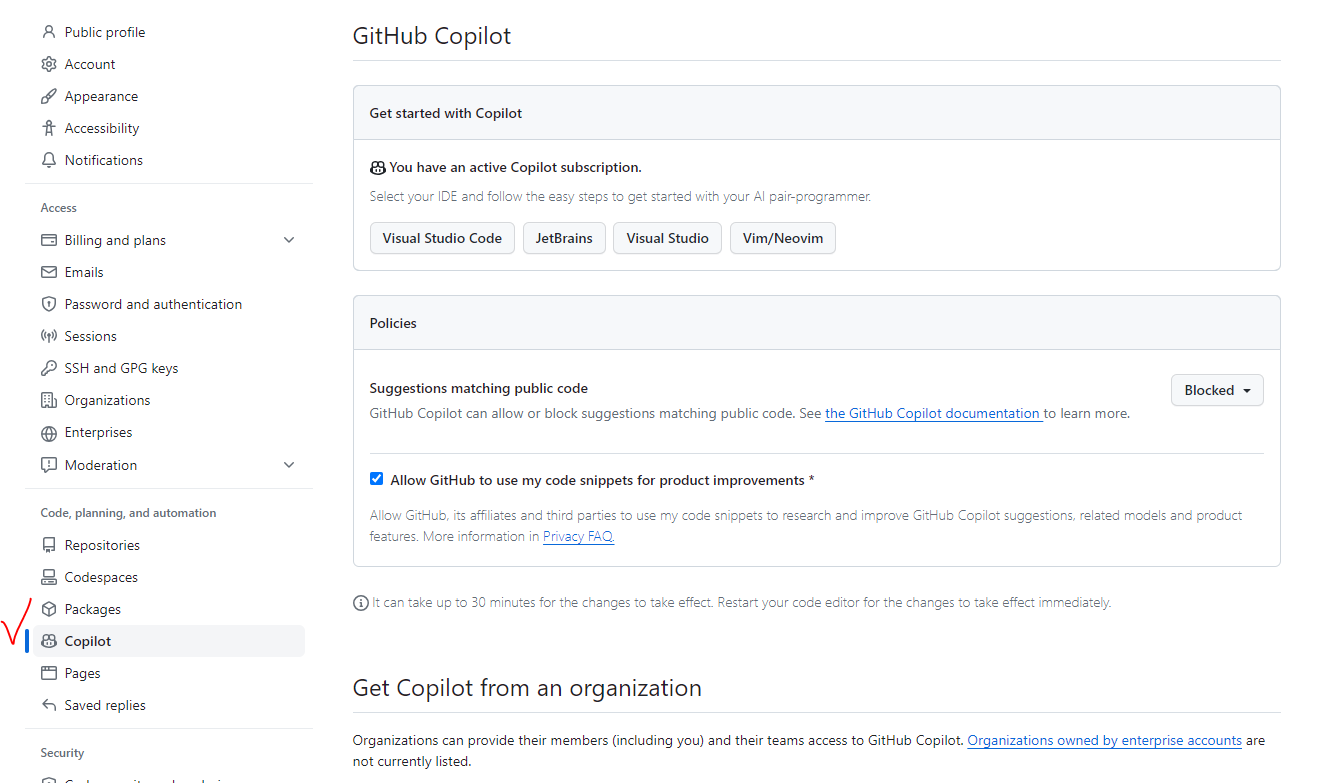Click the Repositories repo icon
Image resolution: width=1342 pixels, height=783 pixels.
(x=48, y=545)
